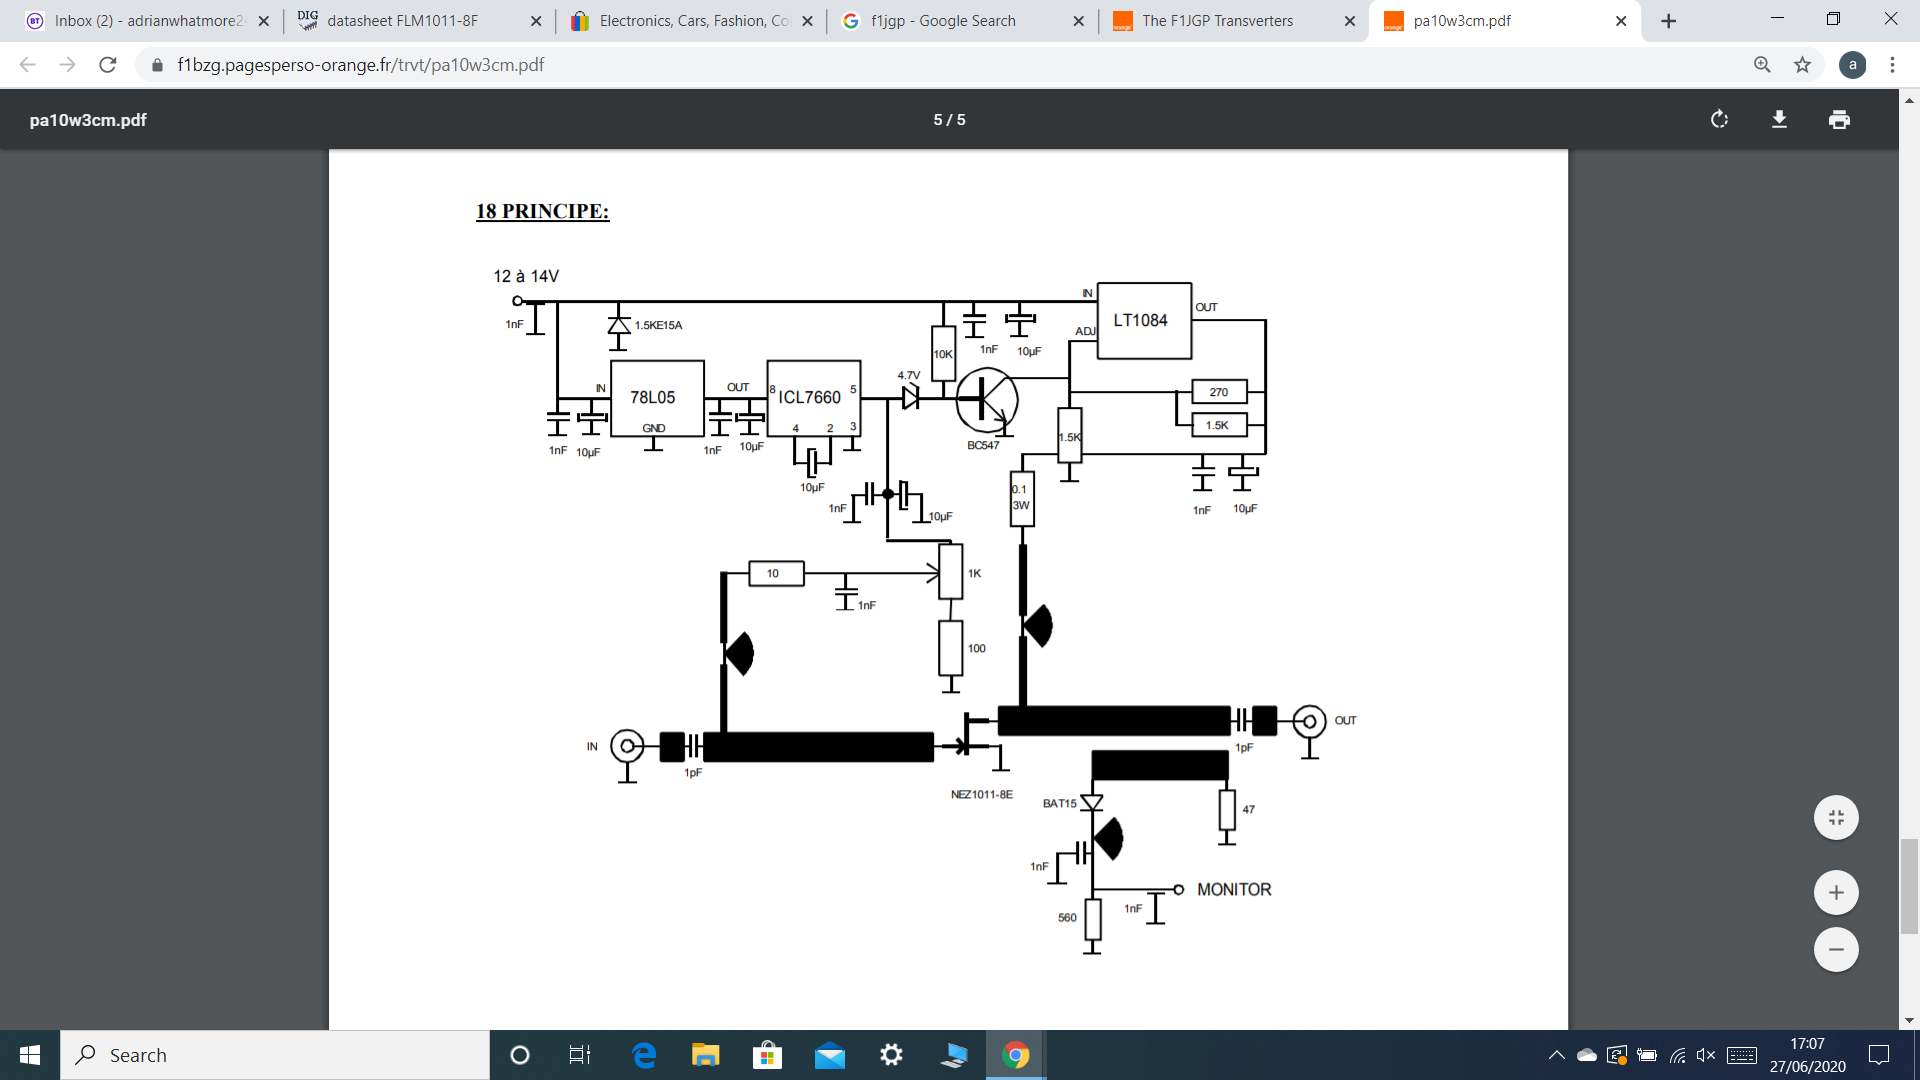Click the zoom out icon on right side
This screenshot has width=1920, height=1080.
tap(1837, 949)
